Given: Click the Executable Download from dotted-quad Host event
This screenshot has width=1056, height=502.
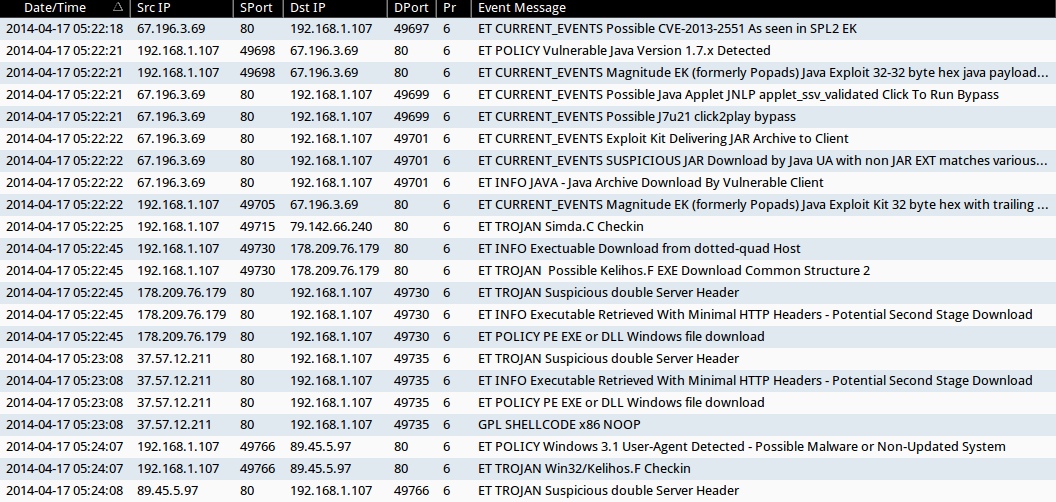Looking at the screenshot, I should point(639,249).
